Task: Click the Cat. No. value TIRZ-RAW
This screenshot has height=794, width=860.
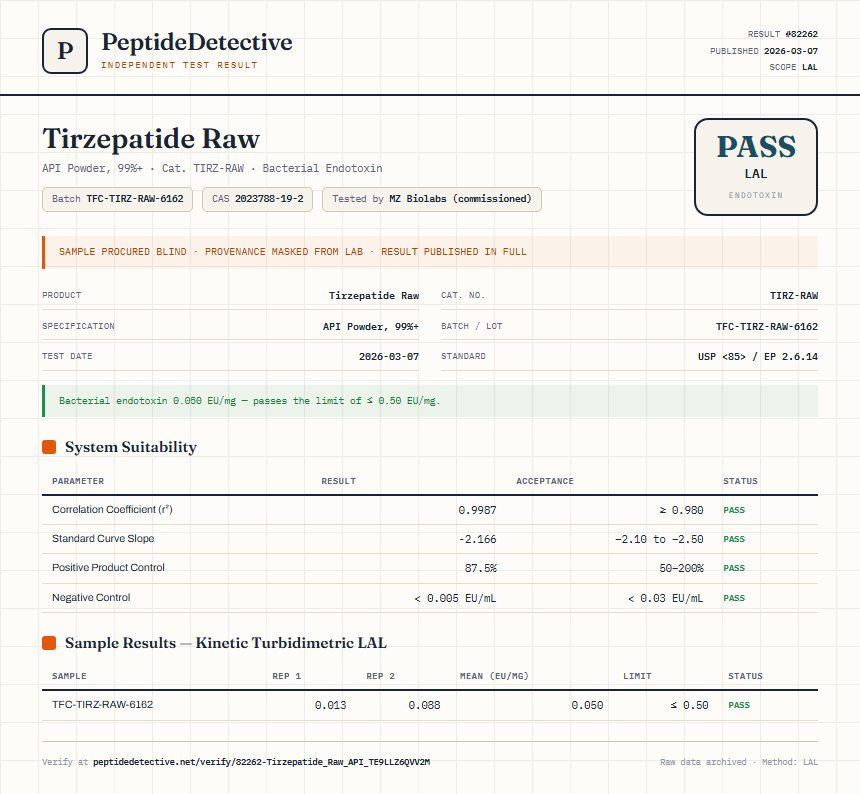Action: (794, 296)
